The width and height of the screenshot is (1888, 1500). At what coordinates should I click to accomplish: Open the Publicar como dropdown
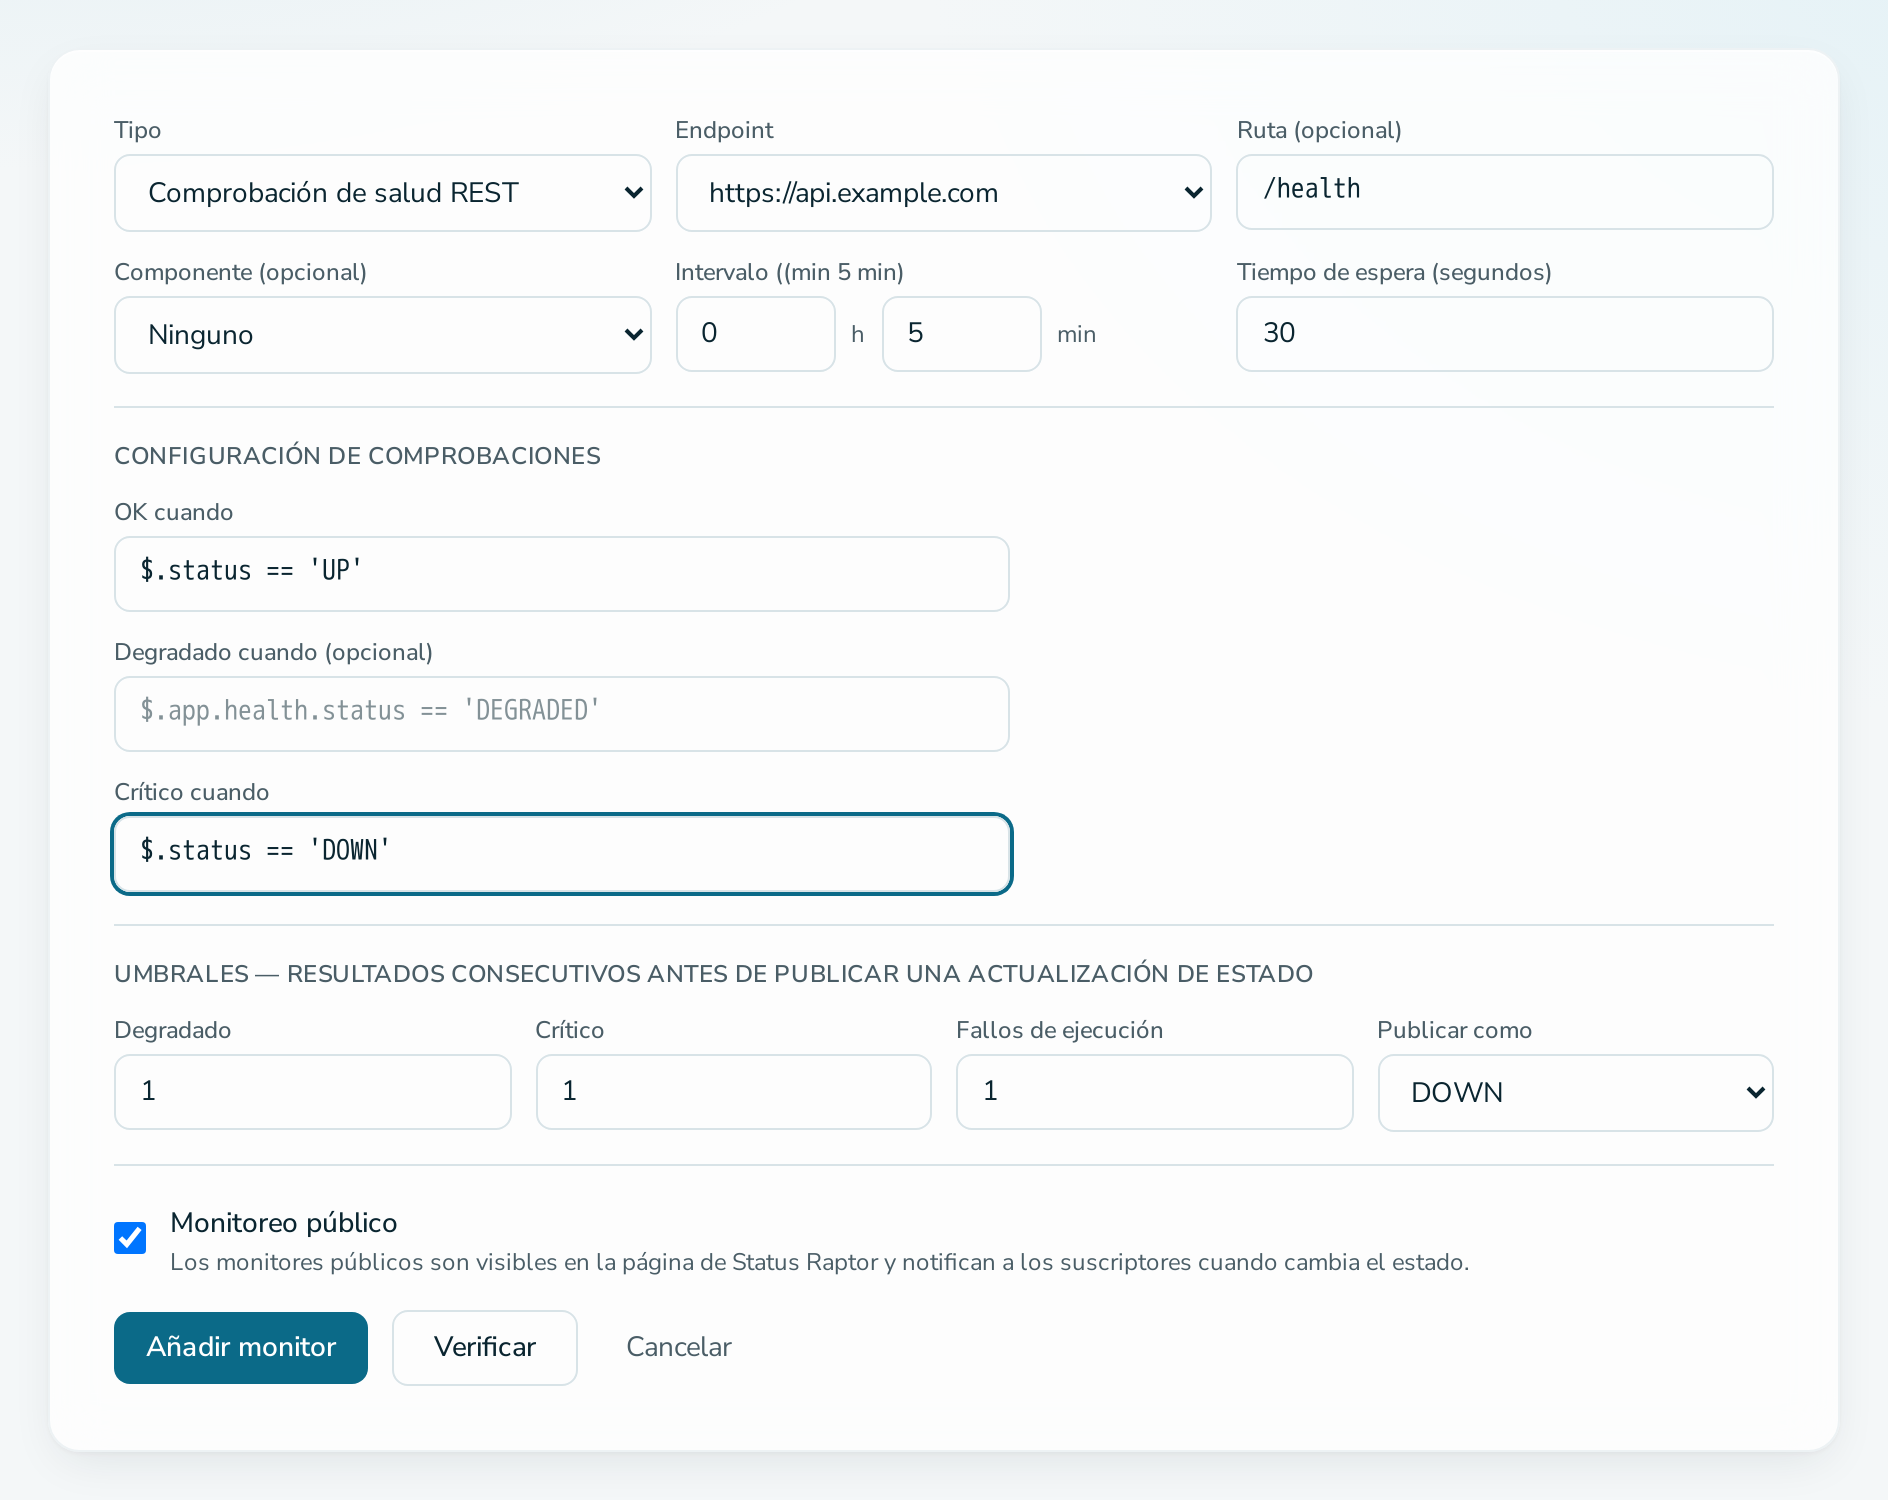pyautogui.click(x=1575, y=1093)
